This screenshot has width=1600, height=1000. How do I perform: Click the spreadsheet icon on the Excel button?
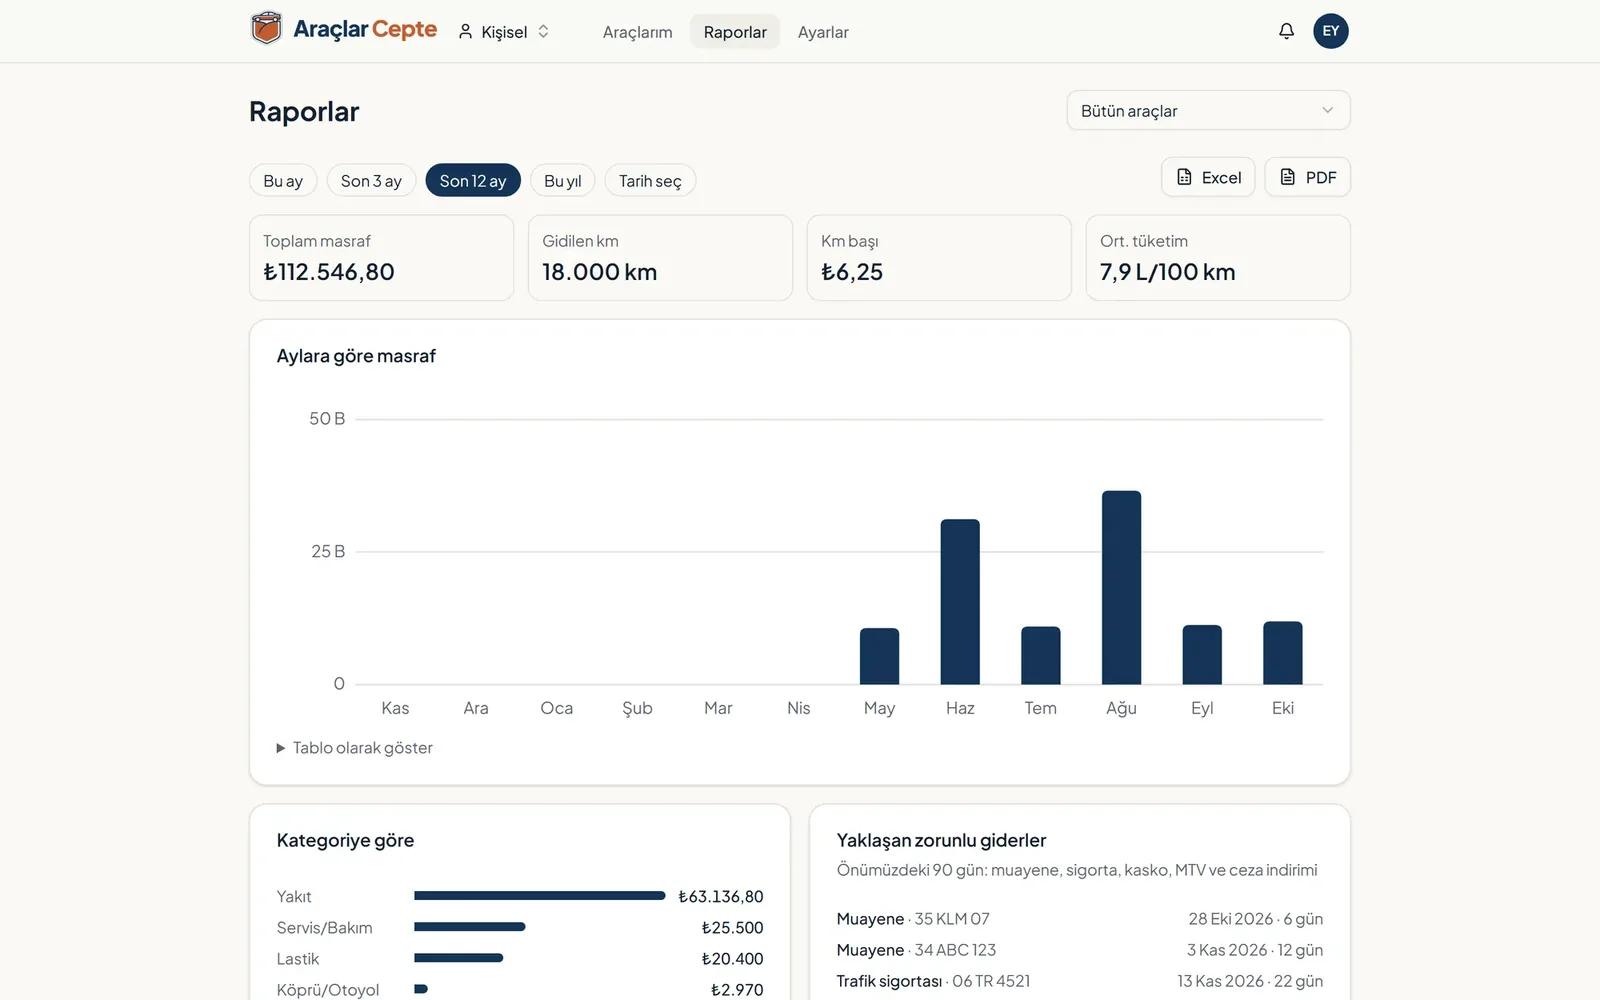click(x=1184, y=177)
